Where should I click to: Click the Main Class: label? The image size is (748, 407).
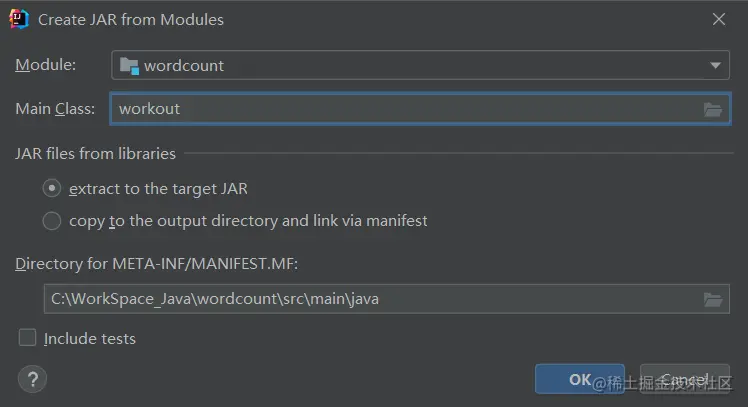[55, 109]
